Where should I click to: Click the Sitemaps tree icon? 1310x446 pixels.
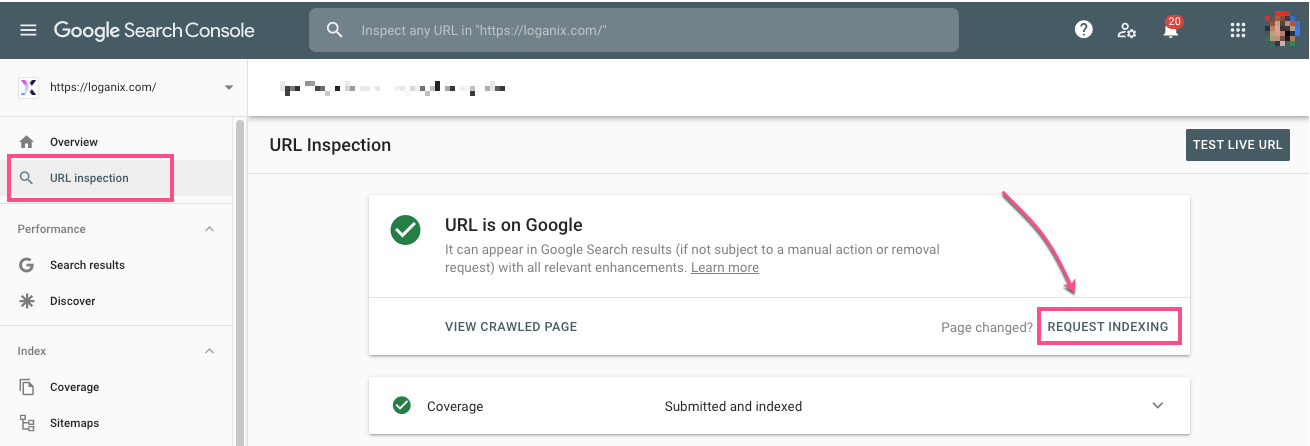click(27, 423)
